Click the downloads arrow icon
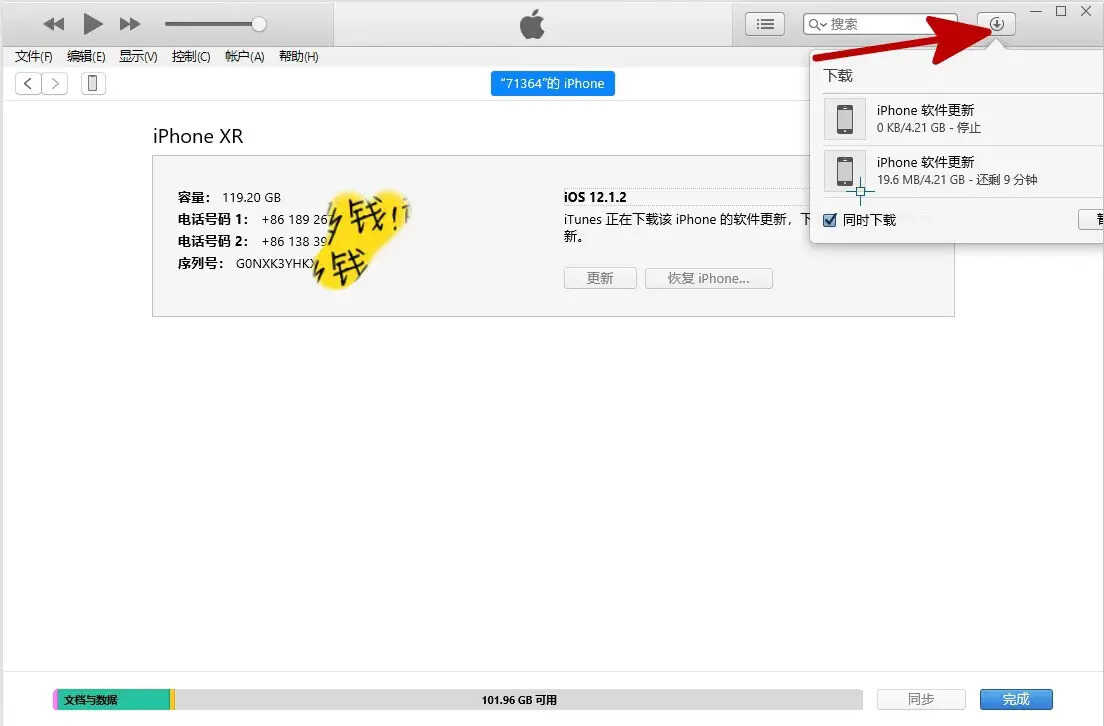The image size is (1104, 726). [996, 24]
